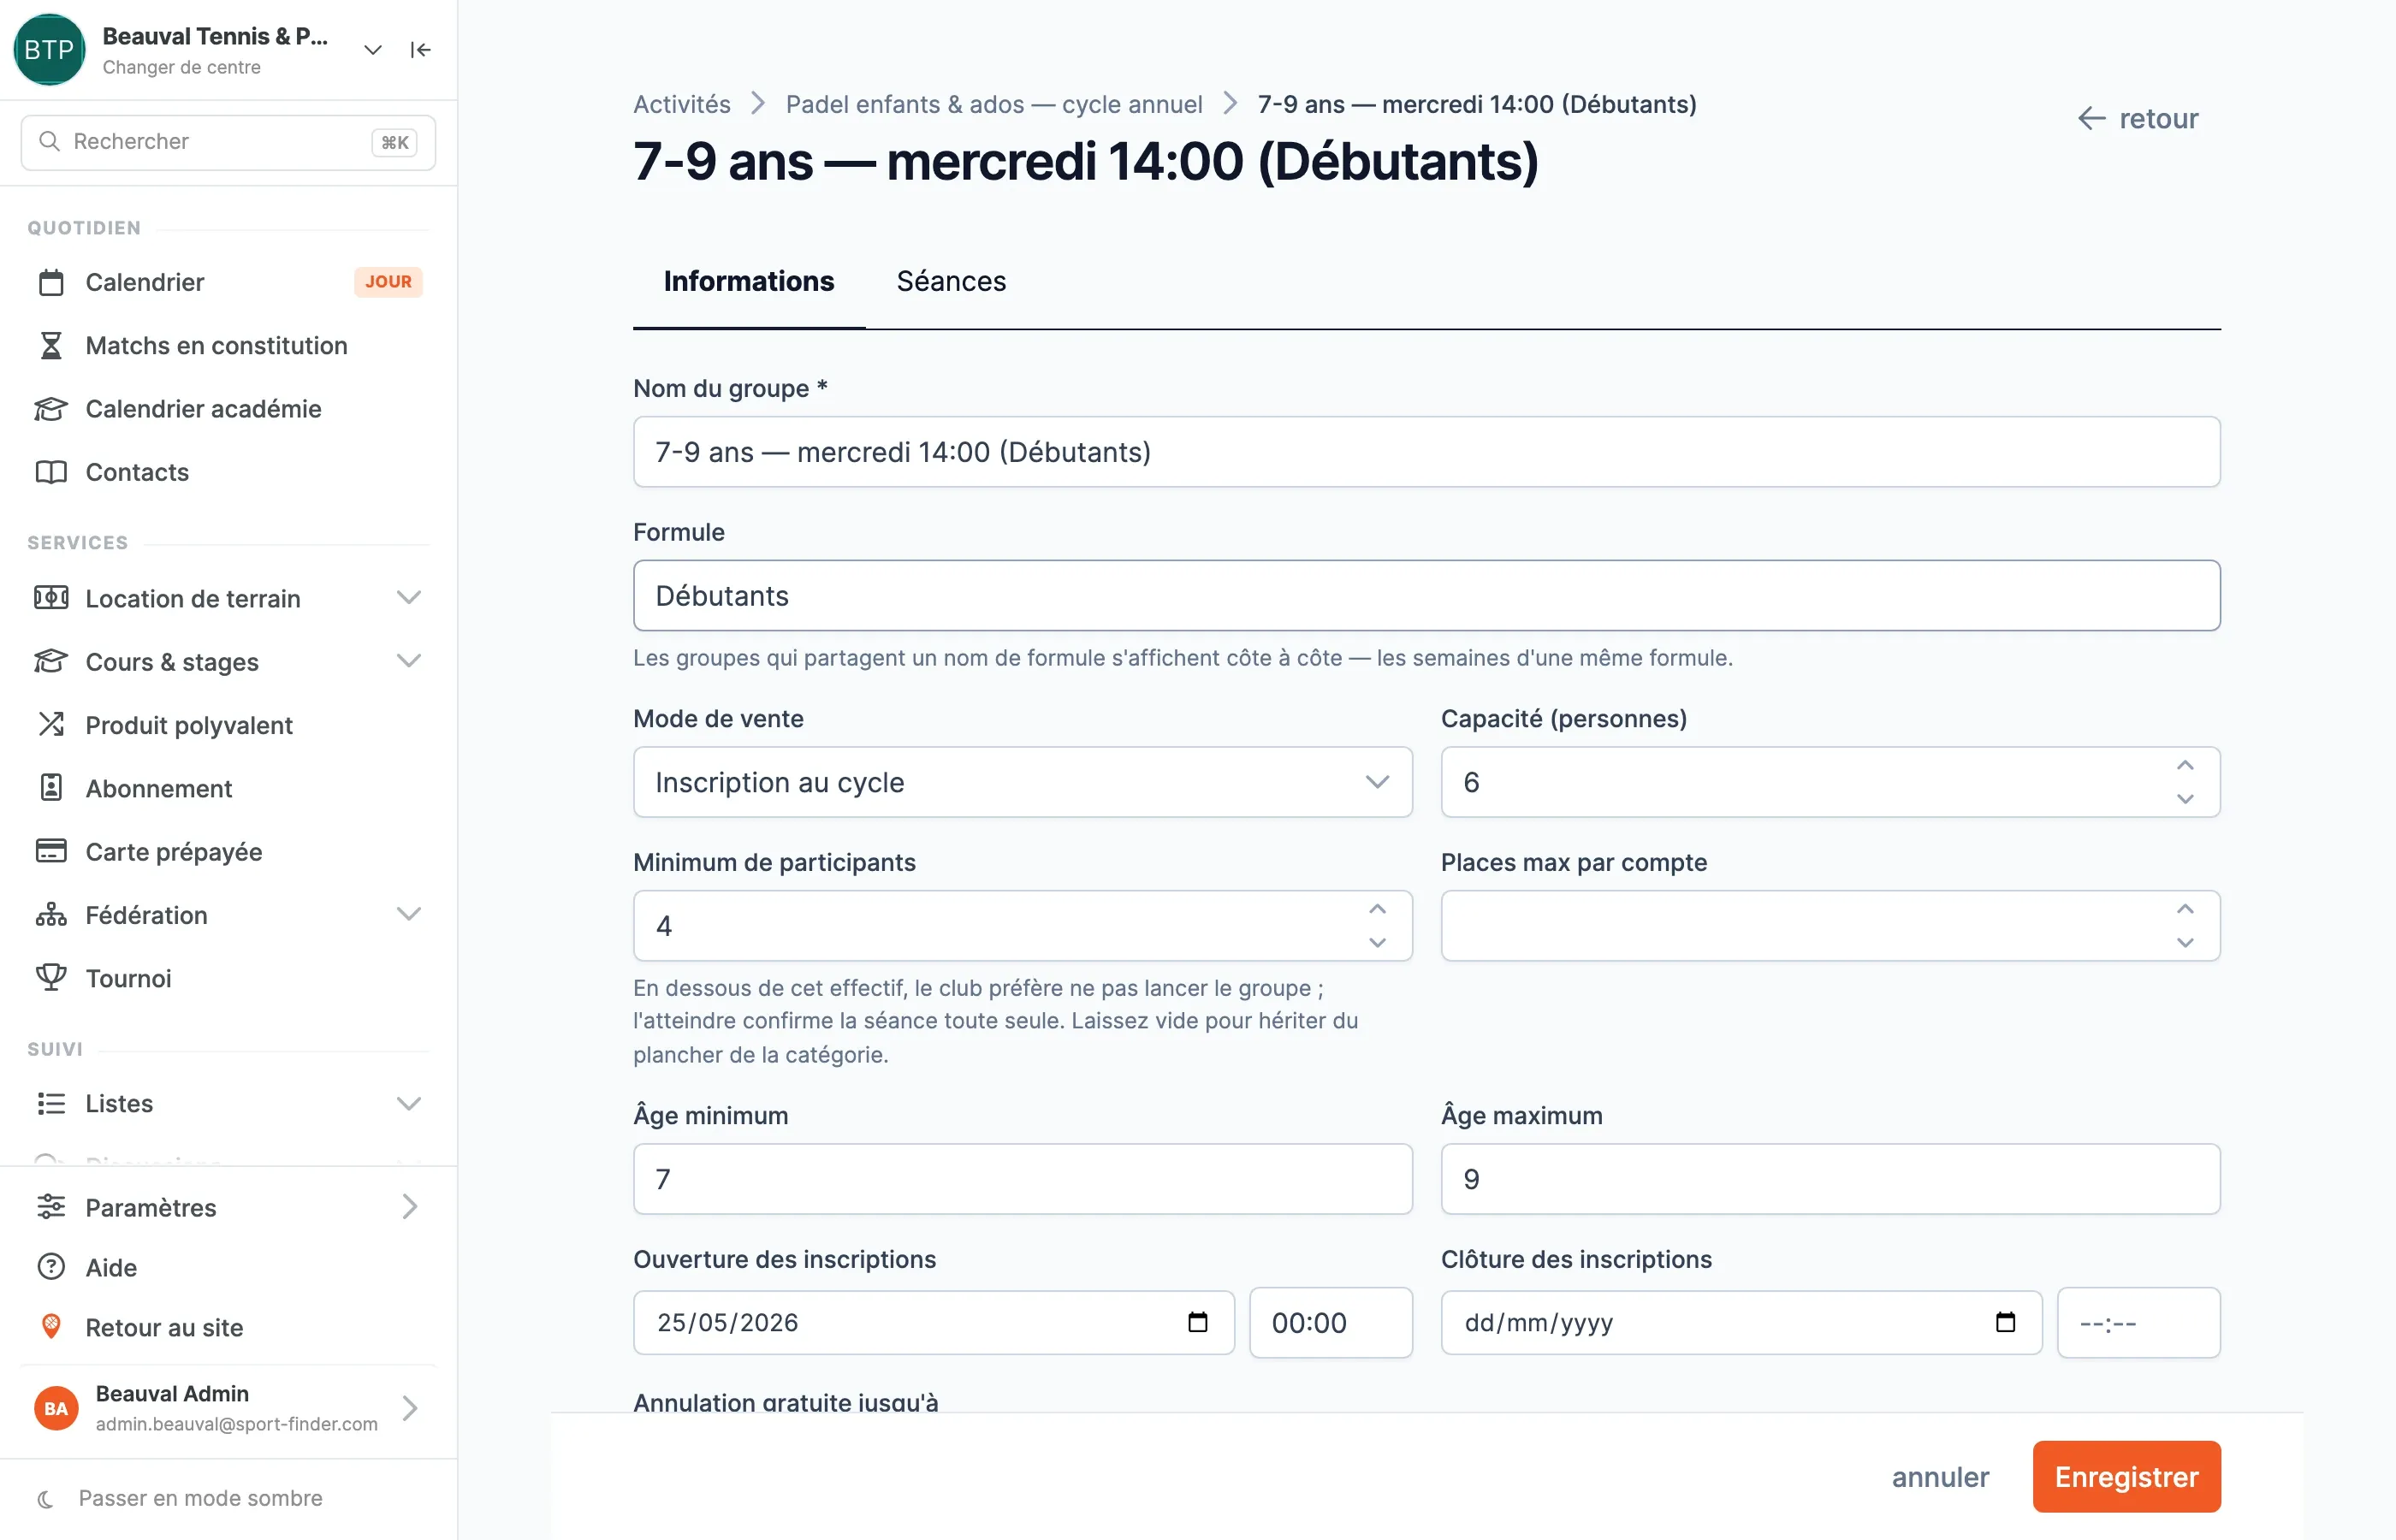Select the Informations tab
Viewport: 2396px width, 1540px height.
coord(748,282)
